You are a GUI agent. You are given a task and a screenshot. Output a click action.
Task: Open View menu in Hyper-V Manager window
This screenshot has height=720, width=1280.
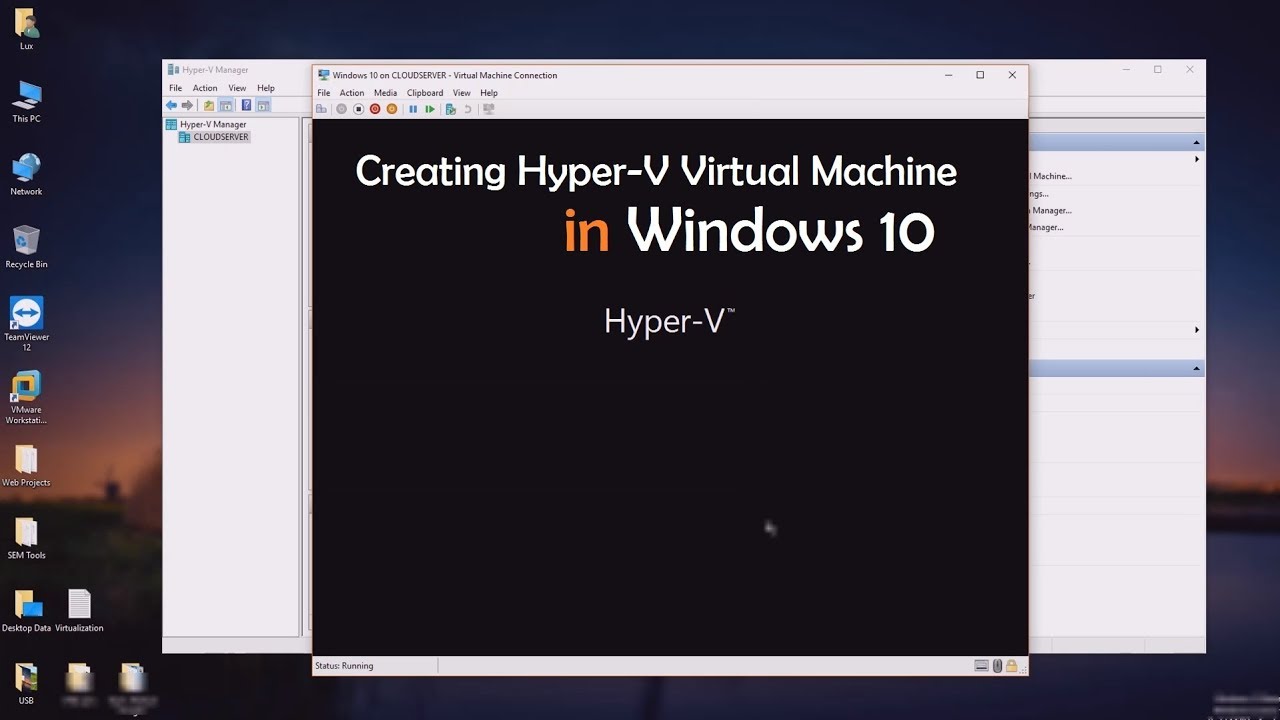[x=237, y=88]
